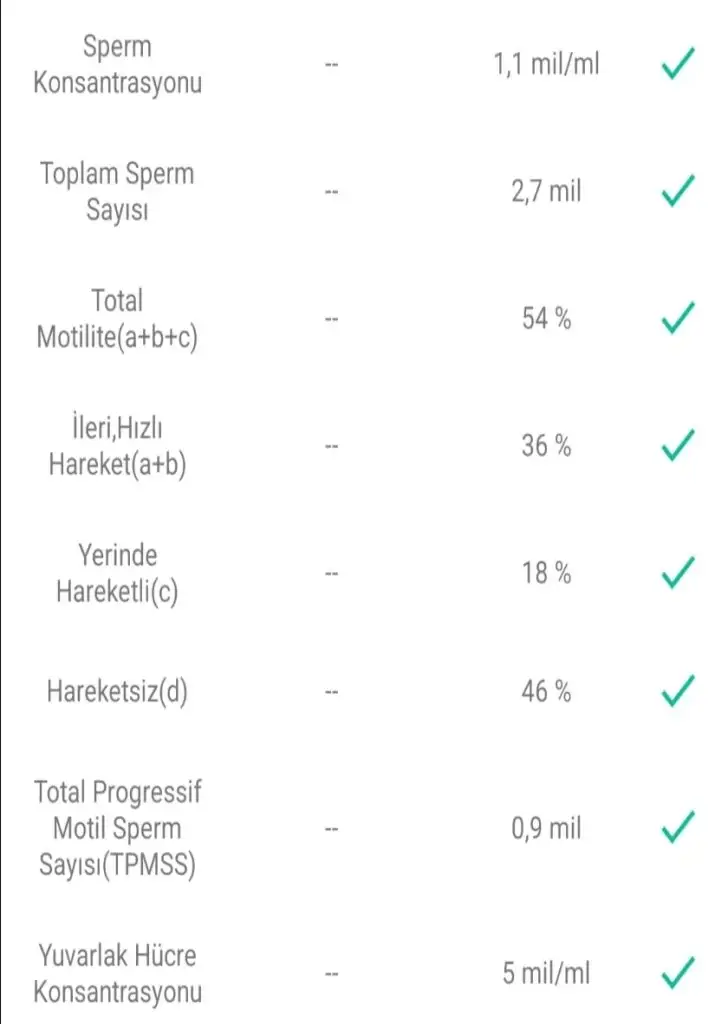728x1024 pixels.
Task: Select the 36 % result value
Action: coord(546,446)
